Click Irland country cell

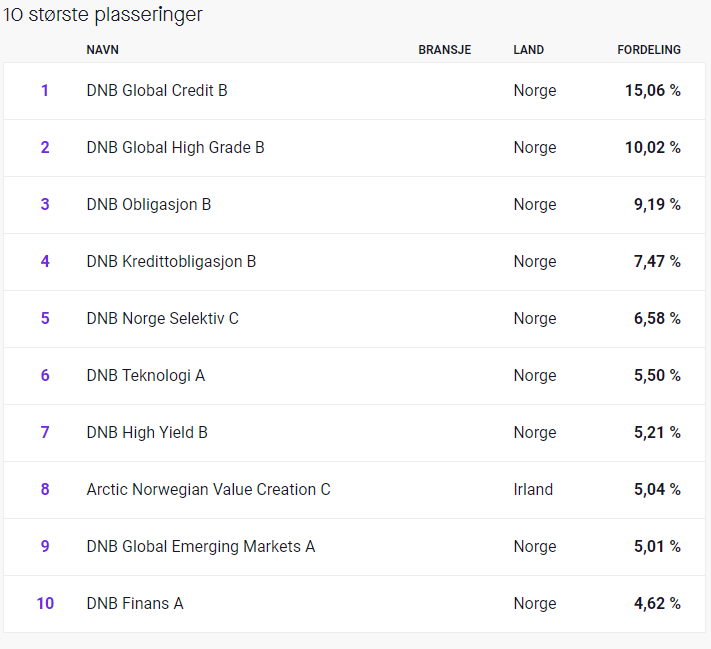(533, 490)
